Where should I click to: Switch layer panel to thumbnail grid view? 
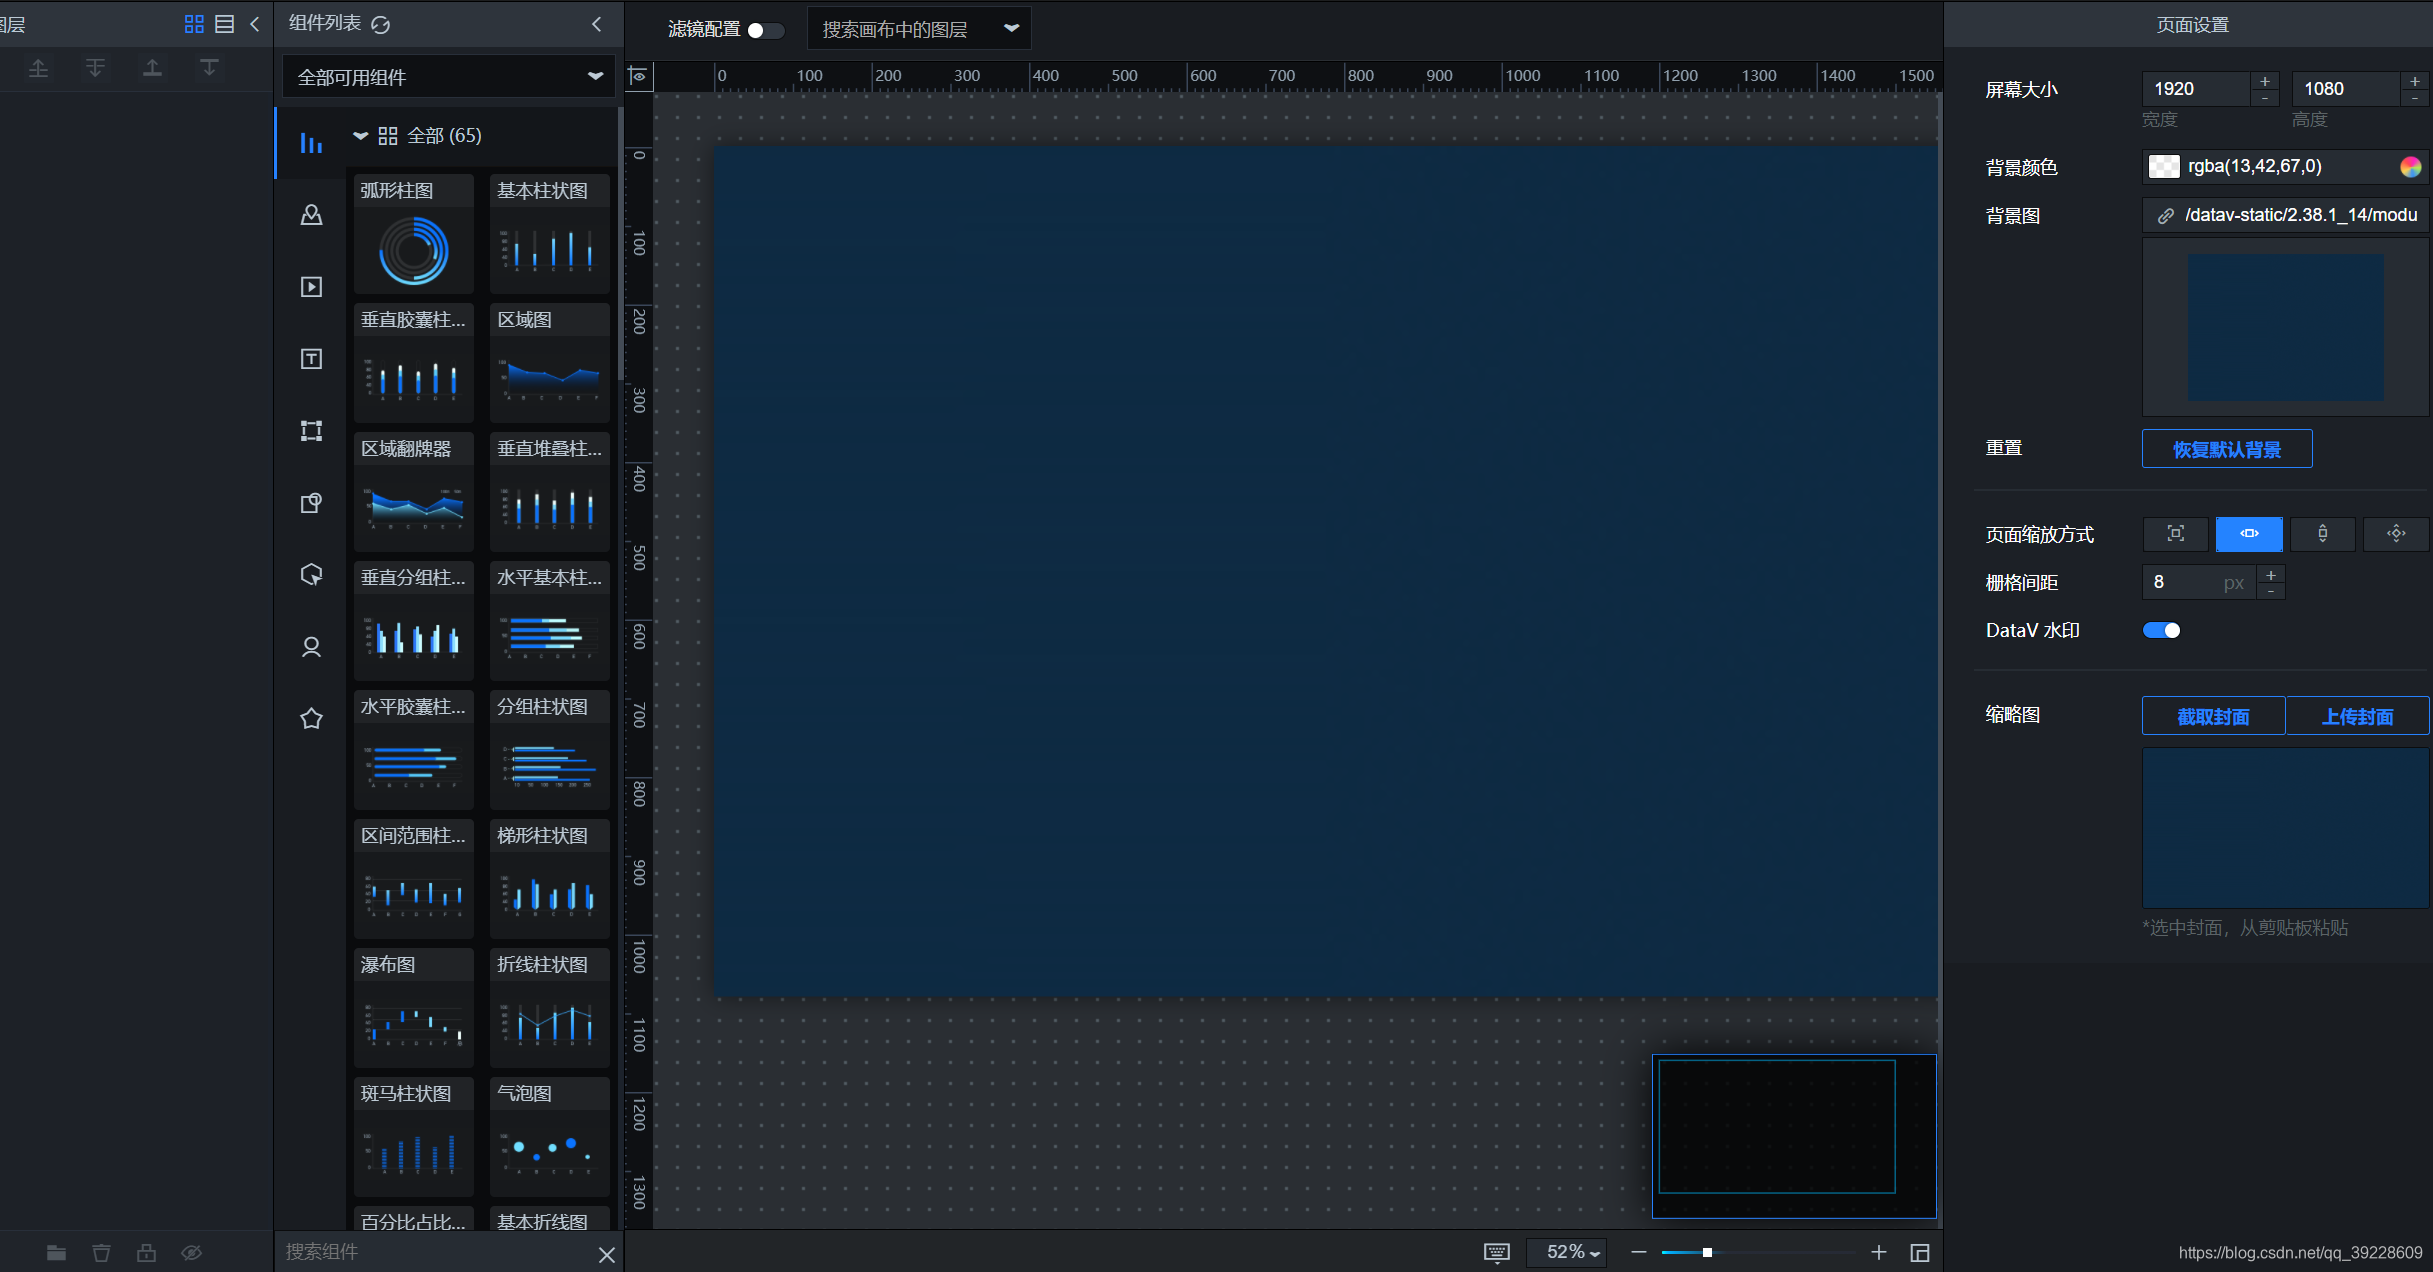[194, 24]
